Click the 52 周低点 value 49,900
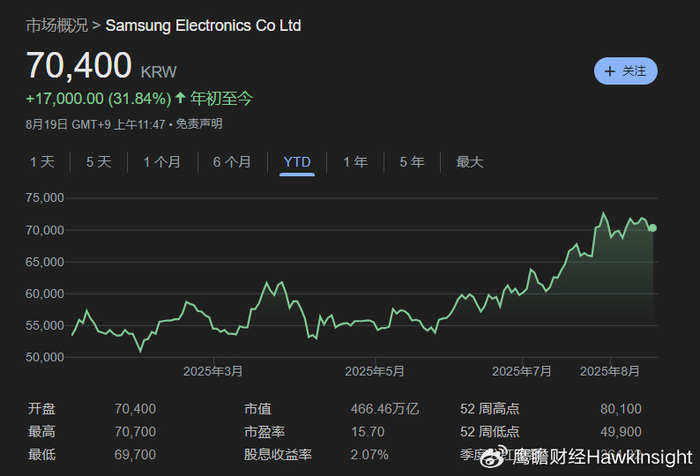 (x=621, y=432)
